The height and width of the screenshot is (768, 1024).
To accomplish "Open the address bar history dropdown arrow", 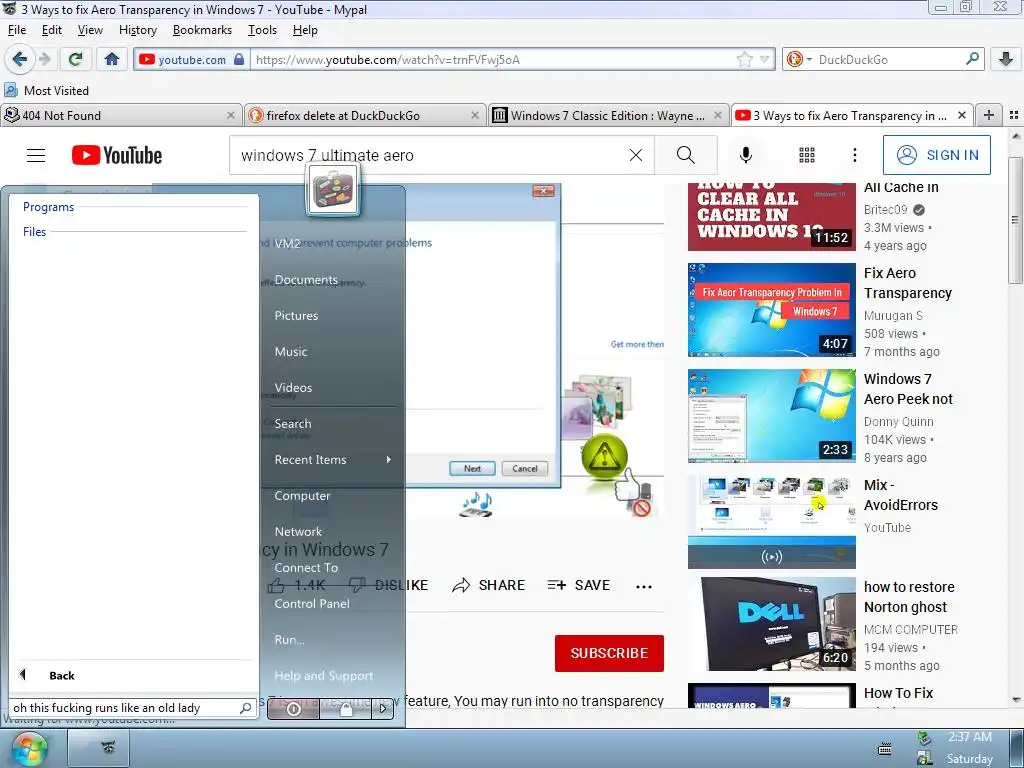I will 764,59.
